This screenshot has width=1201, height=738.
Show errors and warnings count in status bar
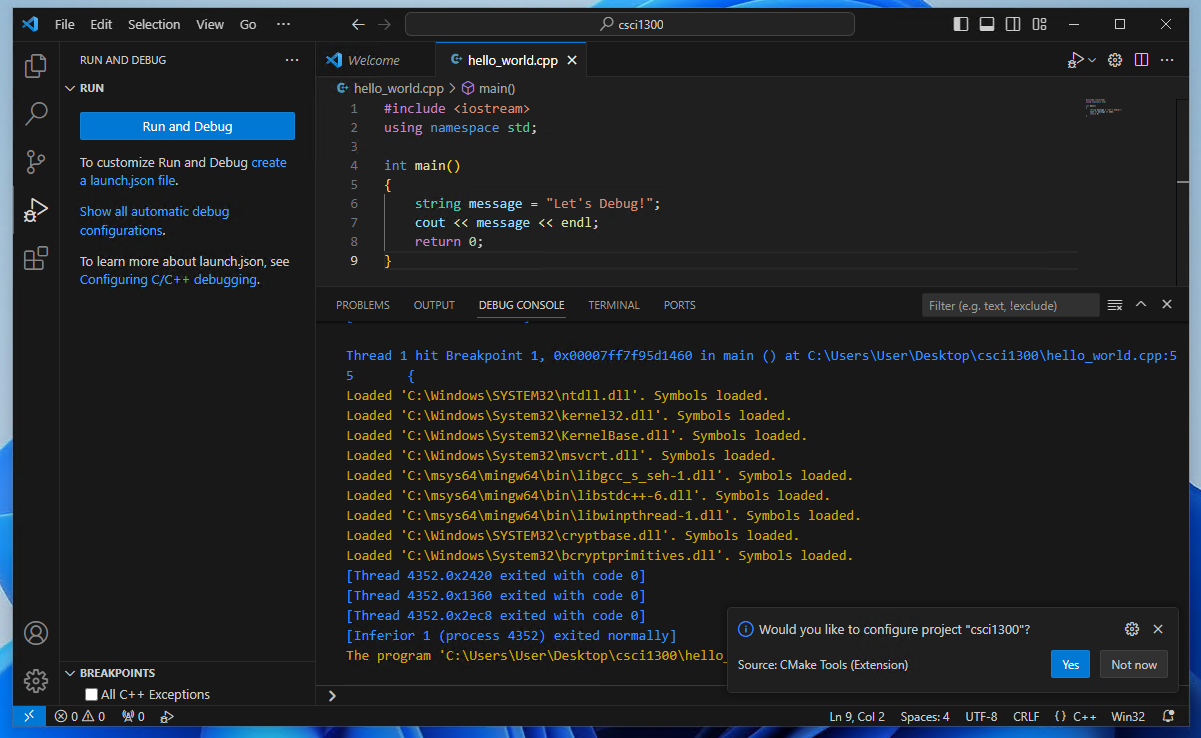click(x=80, y=716)
